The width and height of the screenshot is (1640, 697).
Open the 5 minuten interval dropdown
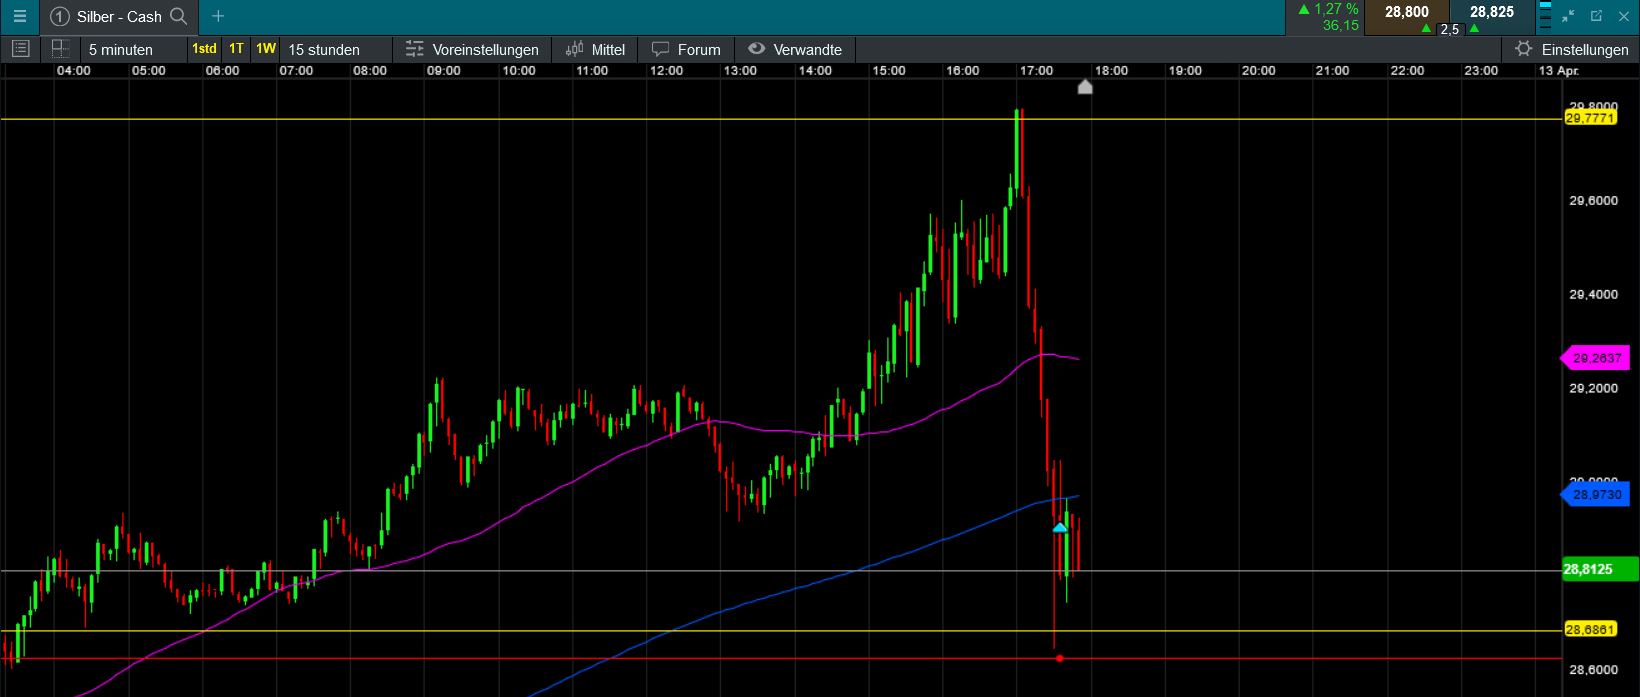(x=134, y=49)
